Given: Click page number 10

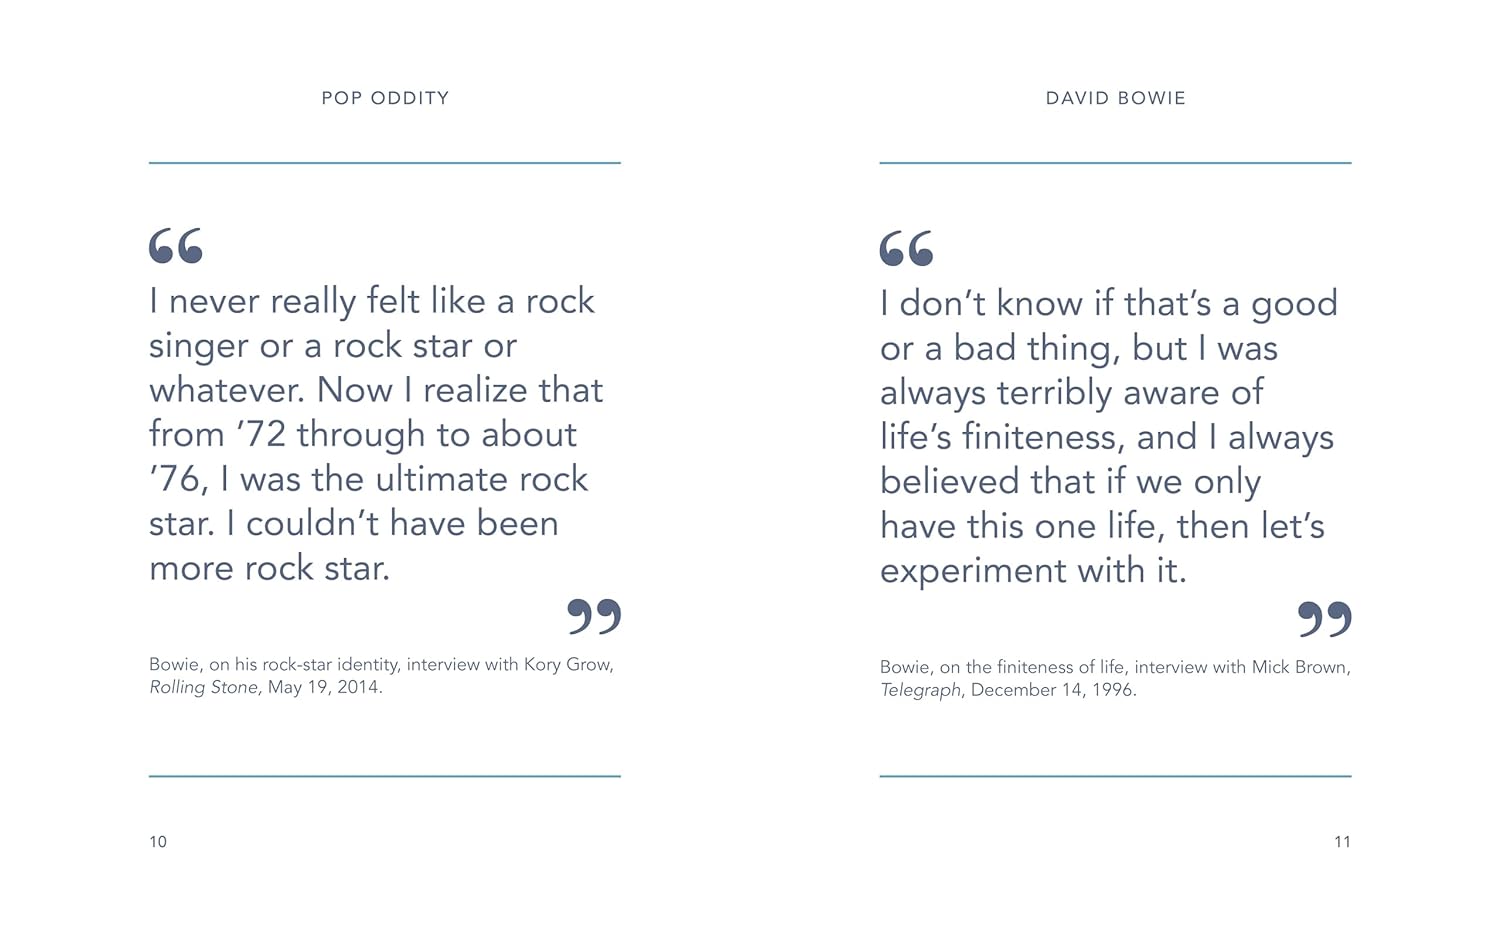Looking at the screenshot, I should coord(158,842).
